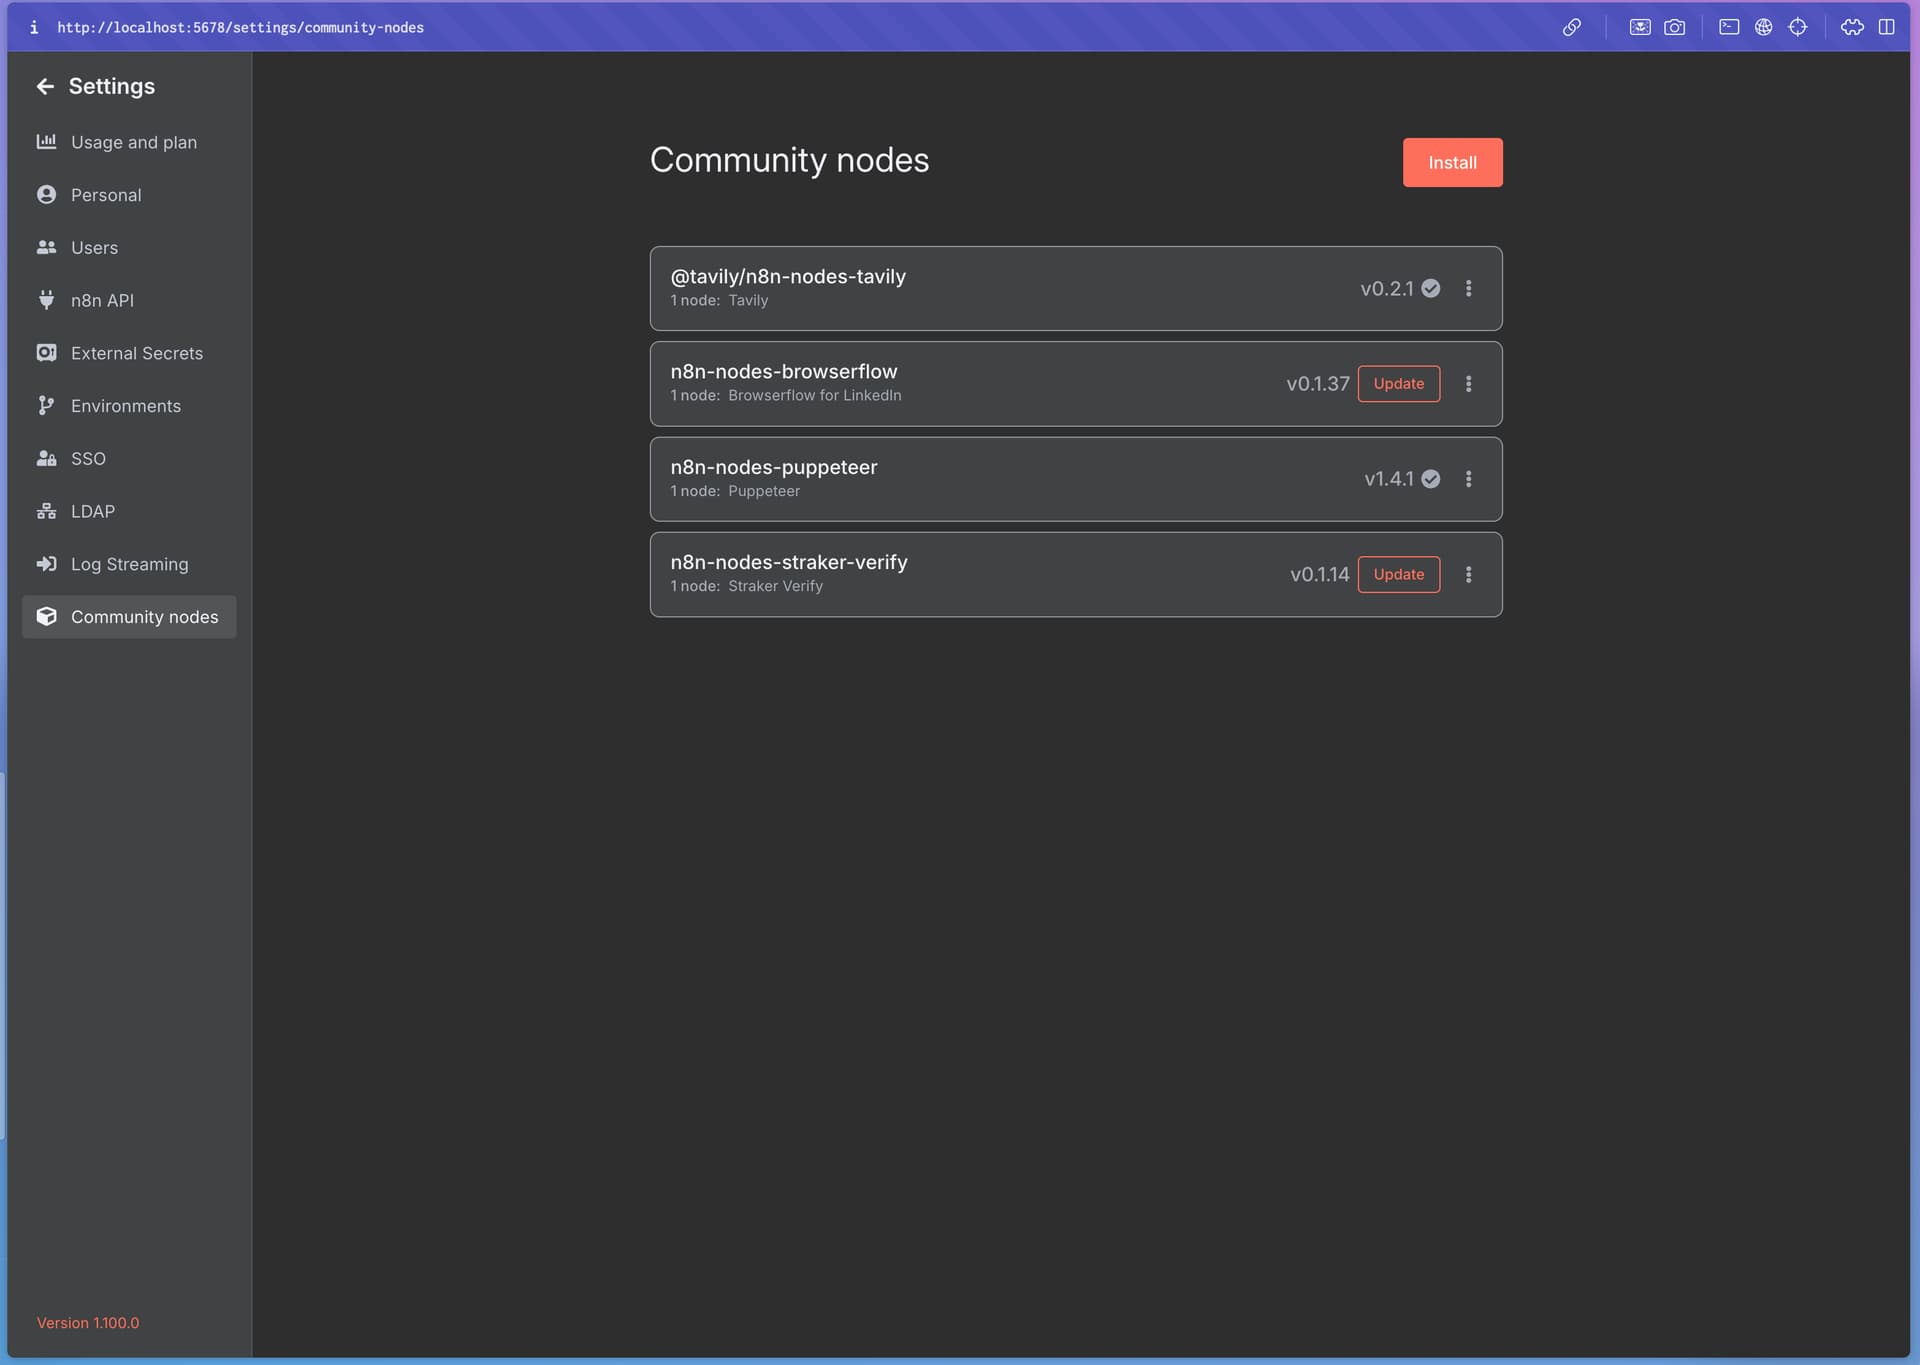The image size is (1920, 1365).
Task: Update the n8n-nodes-browserflow package
Action: pos(1398,384)
